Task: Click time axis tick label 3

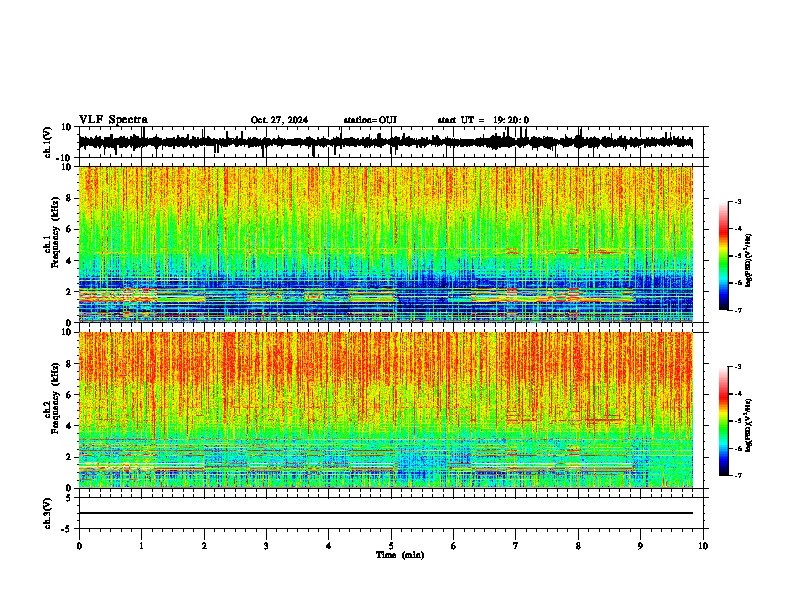Action: 266,546
